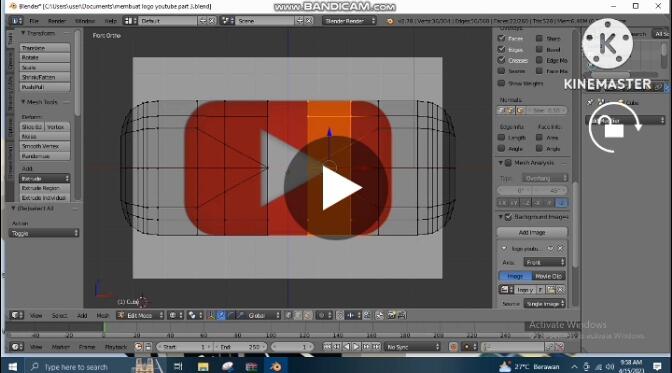The height and width of the screenshot is (373, 672).
Task: Select the Movie Clip source toggle
Action: (549, 276)
